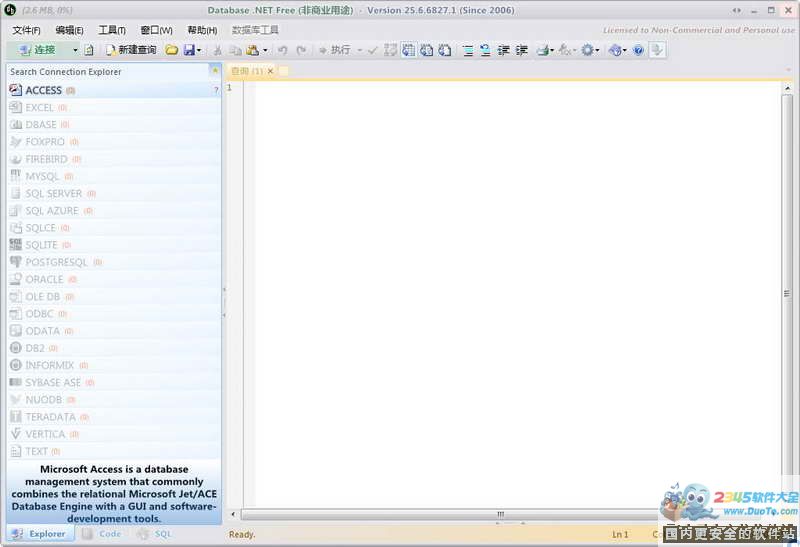Viewport: 800px width, 547px height.
Task: Select SQLITE in the connection list
Action: (114, 245)
